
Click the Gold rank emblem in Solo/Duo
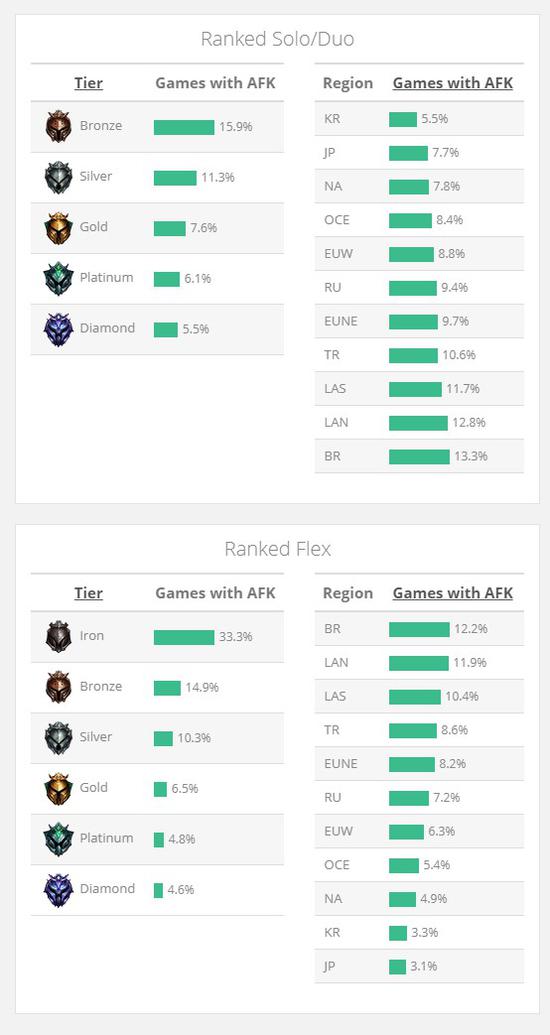[59, 228]
